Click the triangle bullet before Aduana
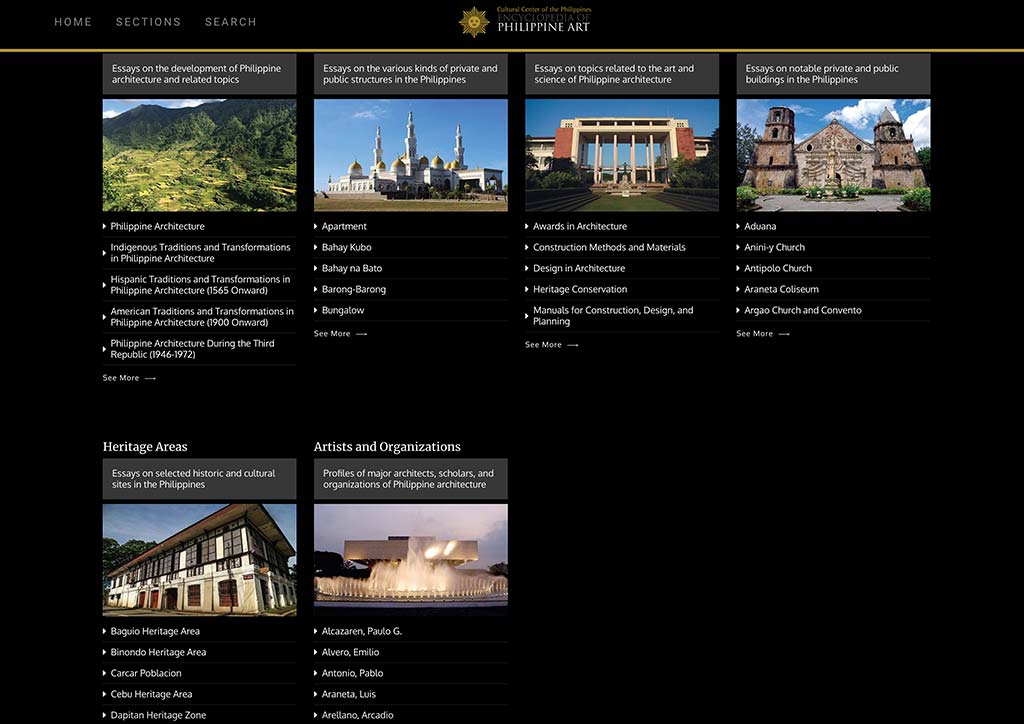 pos(739,226)
